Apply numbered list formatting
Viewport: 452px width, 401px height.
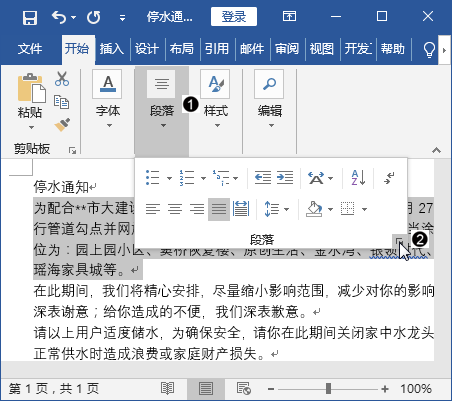pos(187,178)
